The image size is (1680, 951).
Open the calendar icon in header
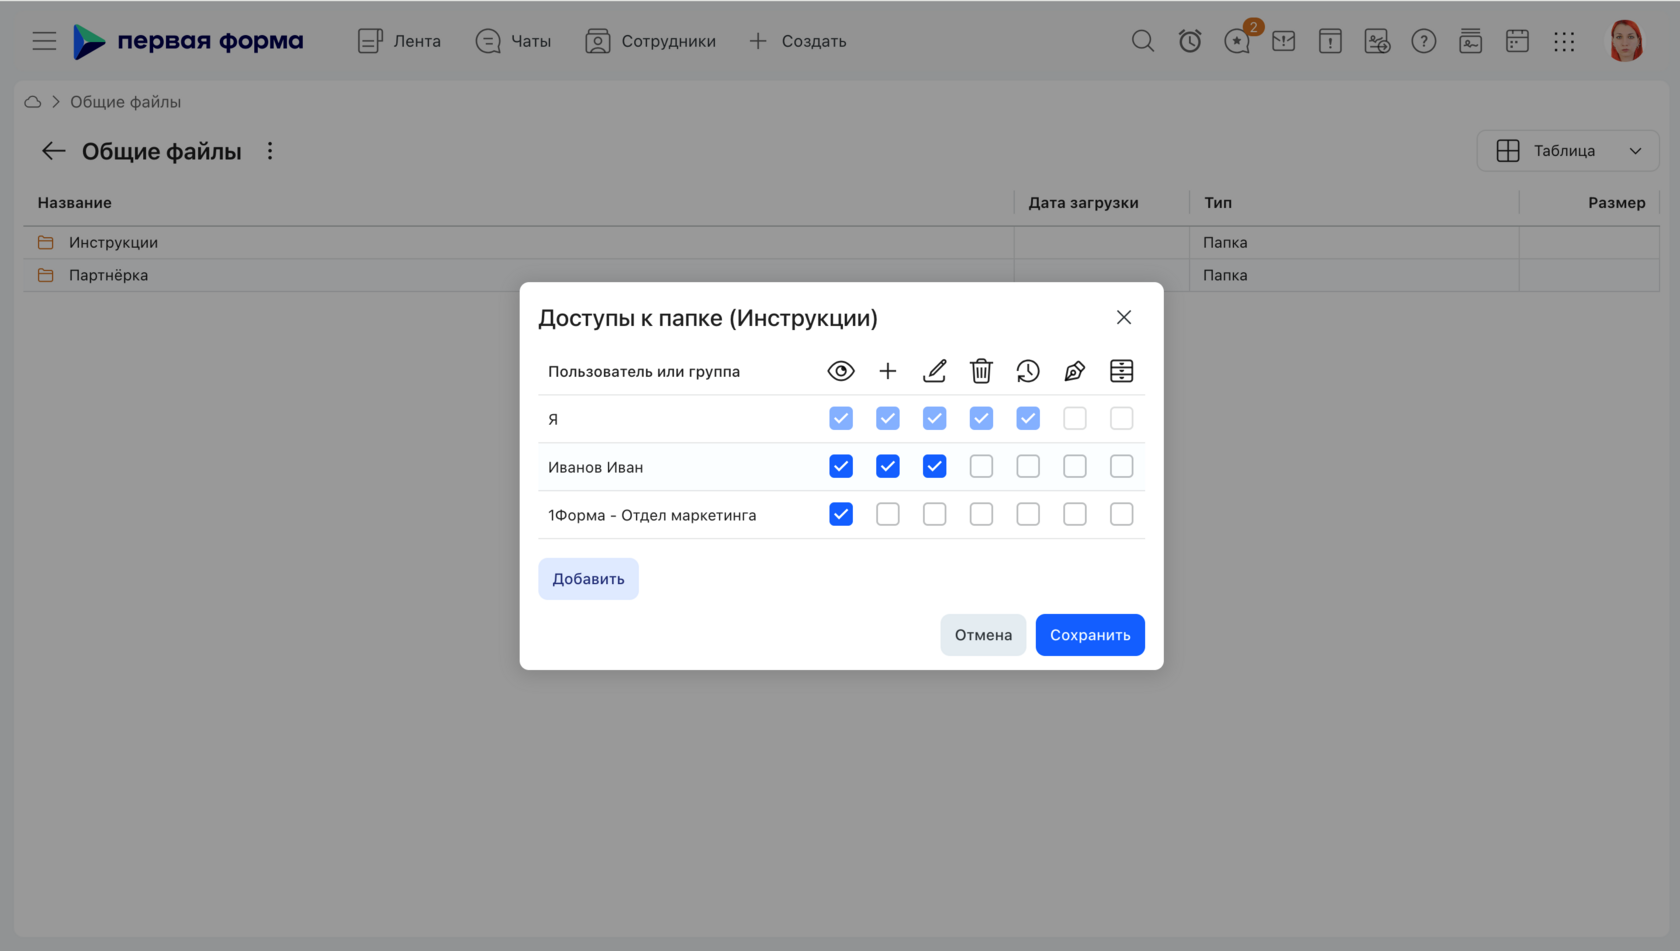pos(1517,41)
